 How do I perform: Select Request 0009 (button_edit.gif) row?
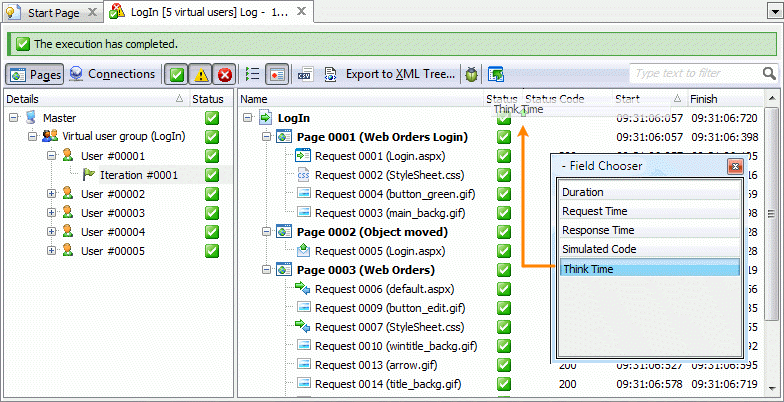(390, 308)
